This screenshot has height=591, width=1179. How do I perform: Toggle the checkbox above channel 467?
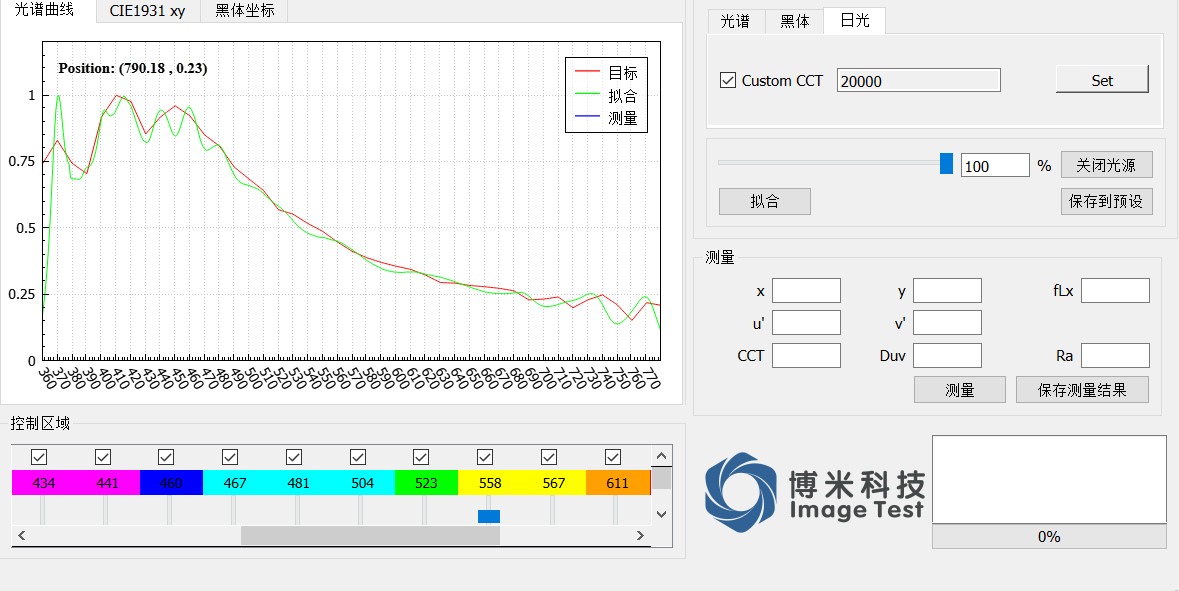(230, 457)
